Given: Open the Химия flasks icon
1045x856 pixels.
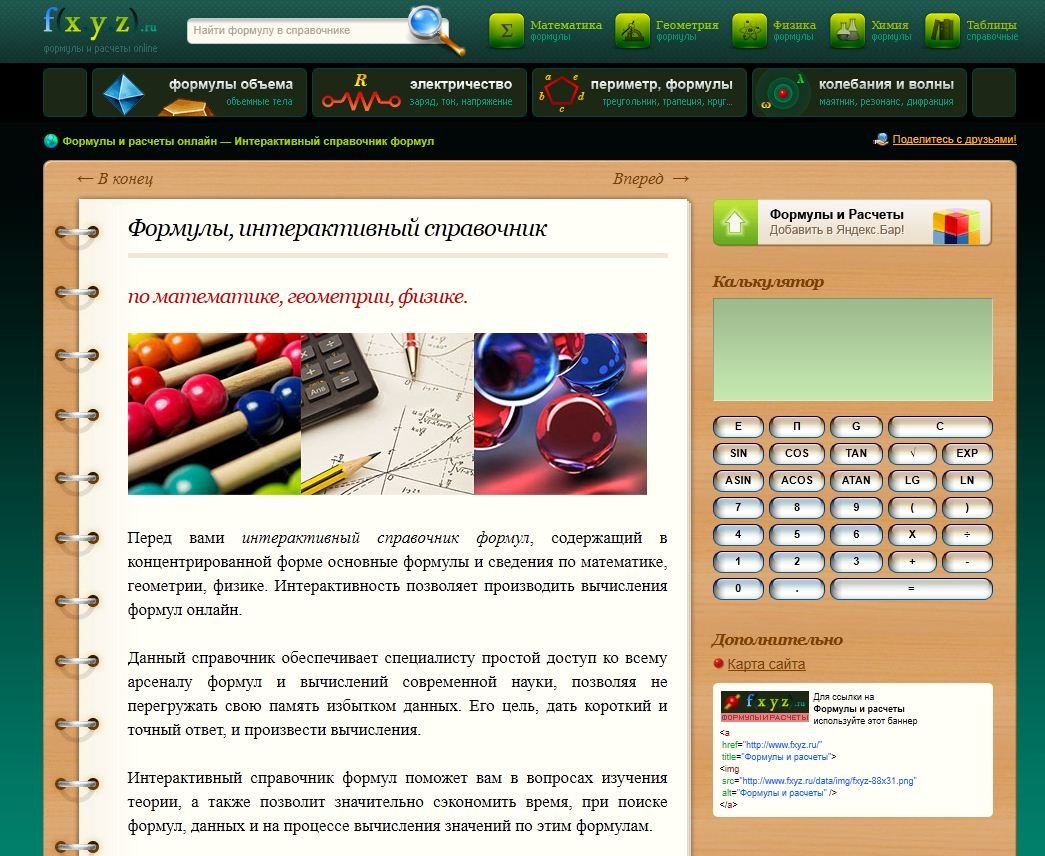Looking at the screenshot, I should click(x=848, y=31).
